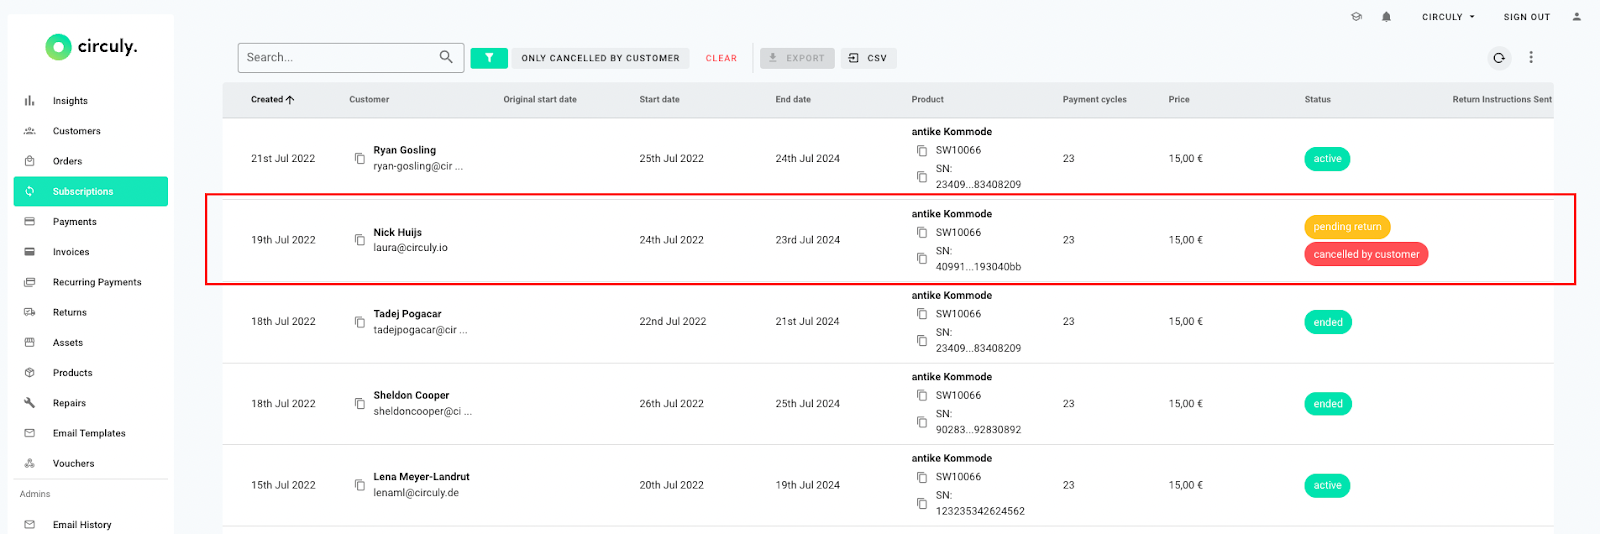Click the Customer column header
The height and width of the screenshot is (534, 1600).
click(369, 100)
